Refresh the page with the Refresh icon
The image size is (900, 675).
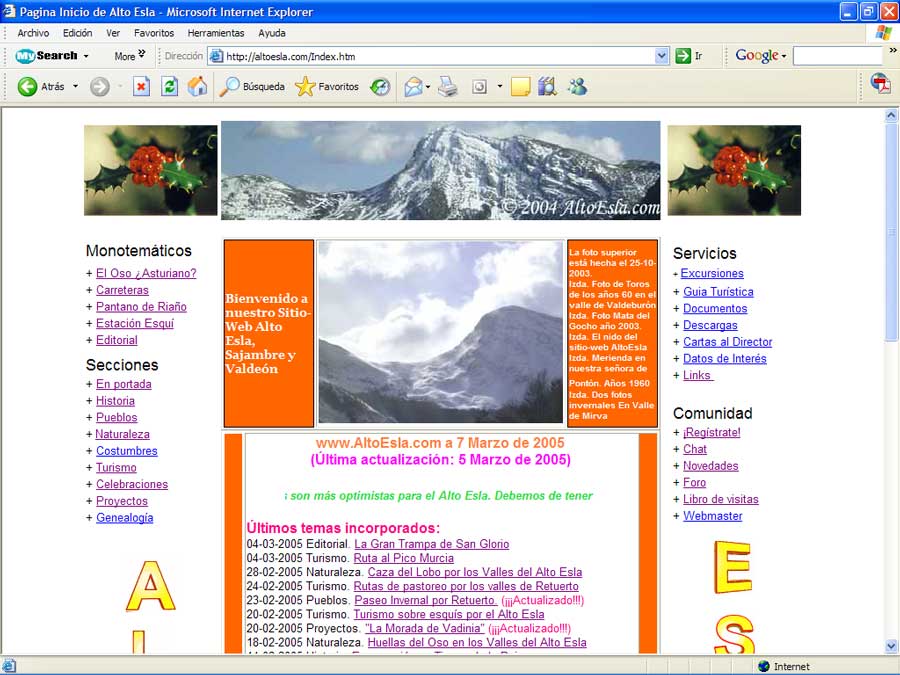(169, 87)
